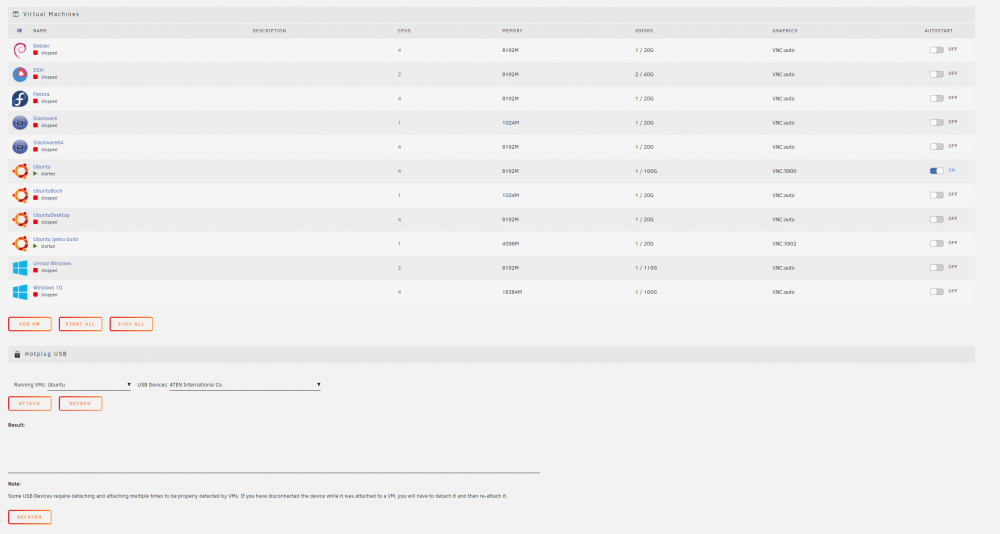Click the Ubuntu VM logo icon
This screenshot has width=1000, height=534.
tap(20, 171)
